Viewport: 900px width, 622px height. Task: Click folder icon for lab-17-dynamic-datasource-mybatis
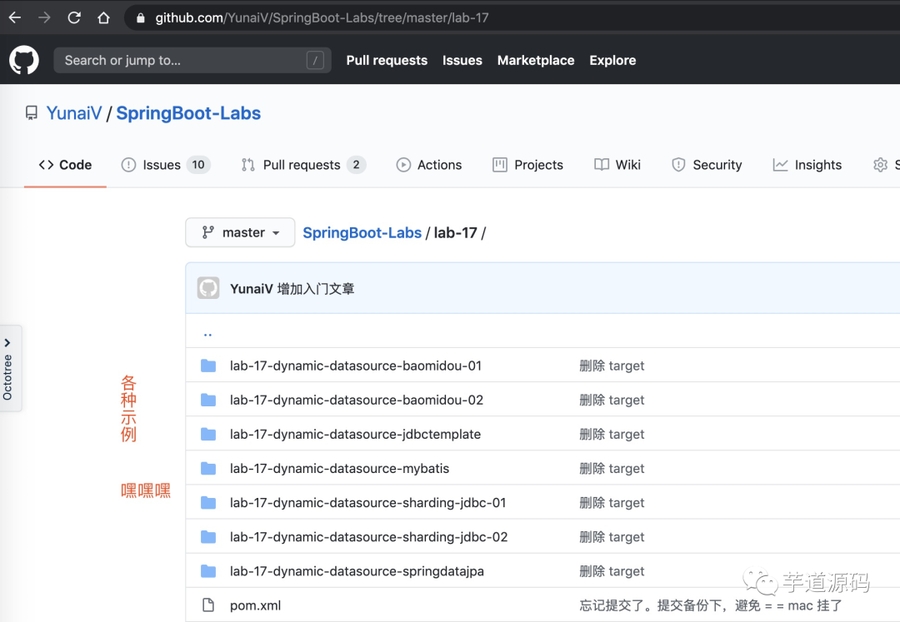click(208, 468)
